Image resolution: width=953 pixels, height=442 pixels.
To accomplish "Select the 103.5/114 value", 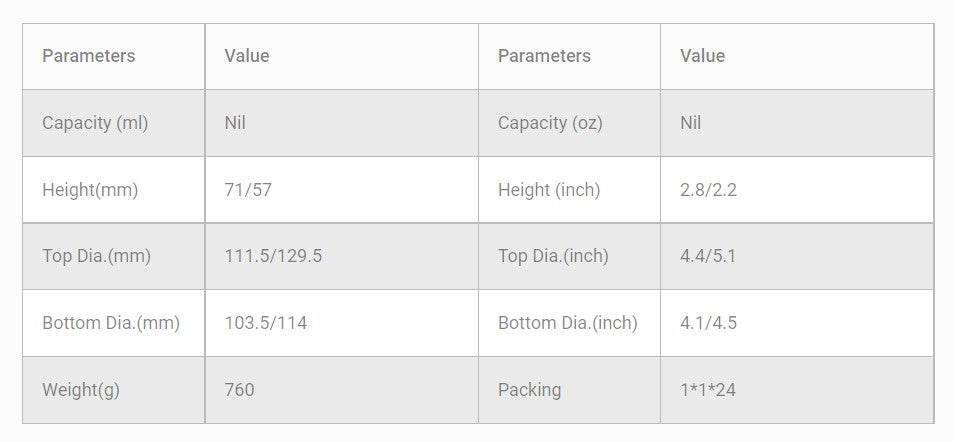I will [x=265, y=323].
